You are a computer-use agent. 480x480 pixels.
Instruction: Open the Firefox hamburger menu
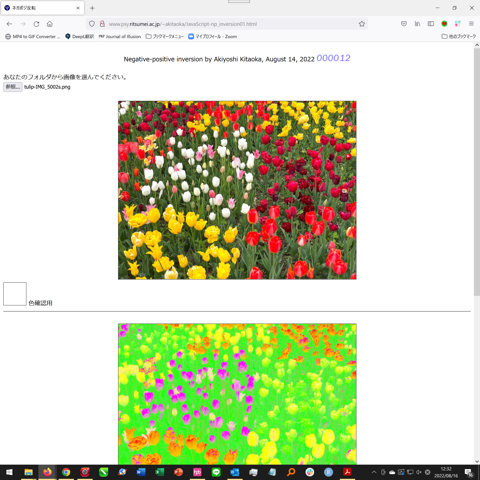point(471,24)
